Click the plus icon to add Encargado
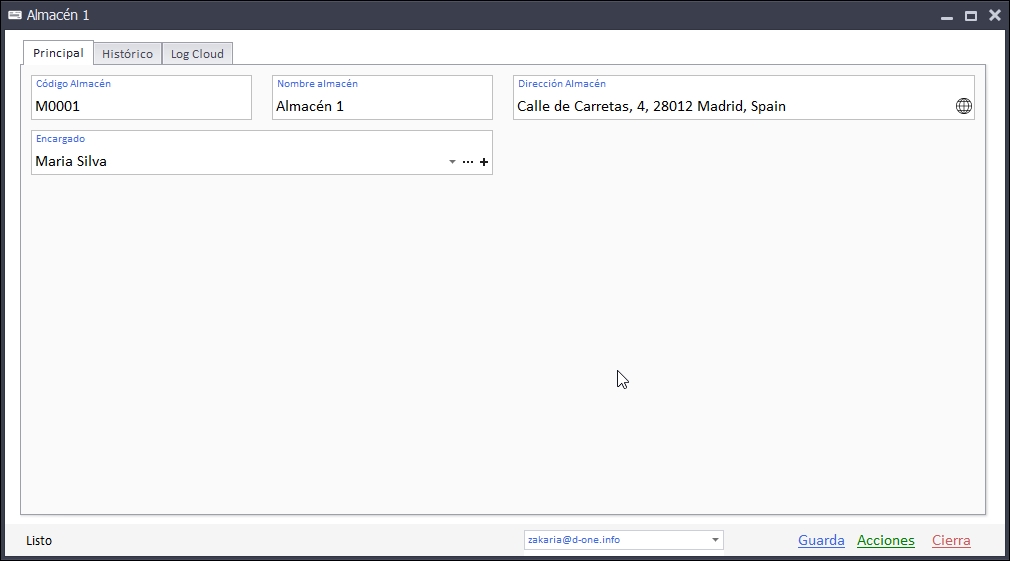Viewport: 1010px width, 561px height. click(484, 162)
